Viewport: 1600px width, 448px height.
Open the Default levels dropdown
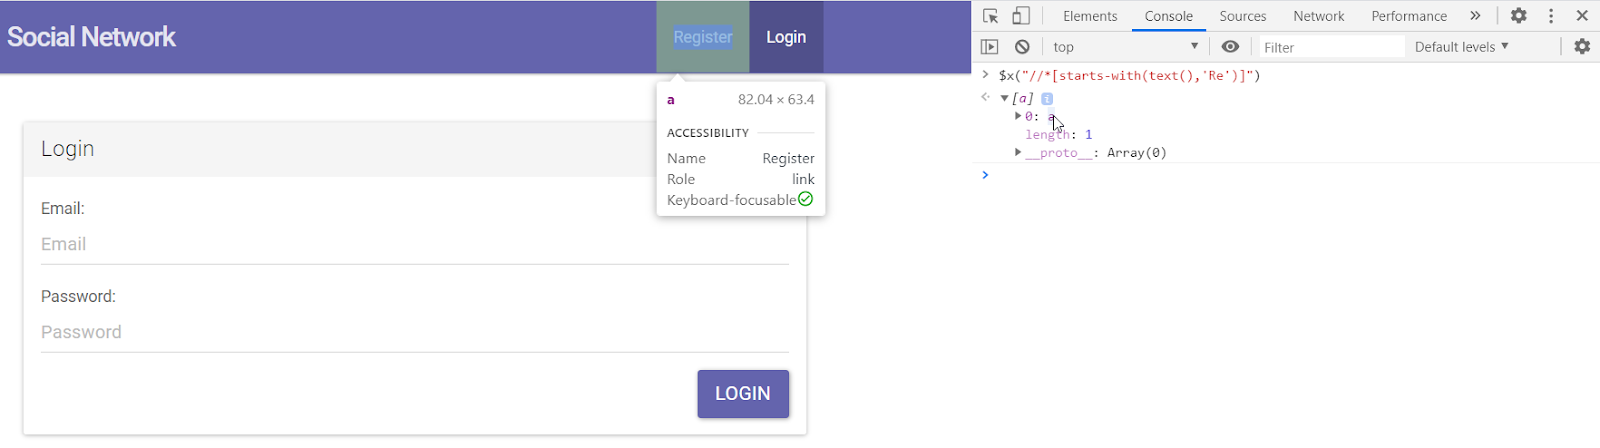tap(1461, 47)
